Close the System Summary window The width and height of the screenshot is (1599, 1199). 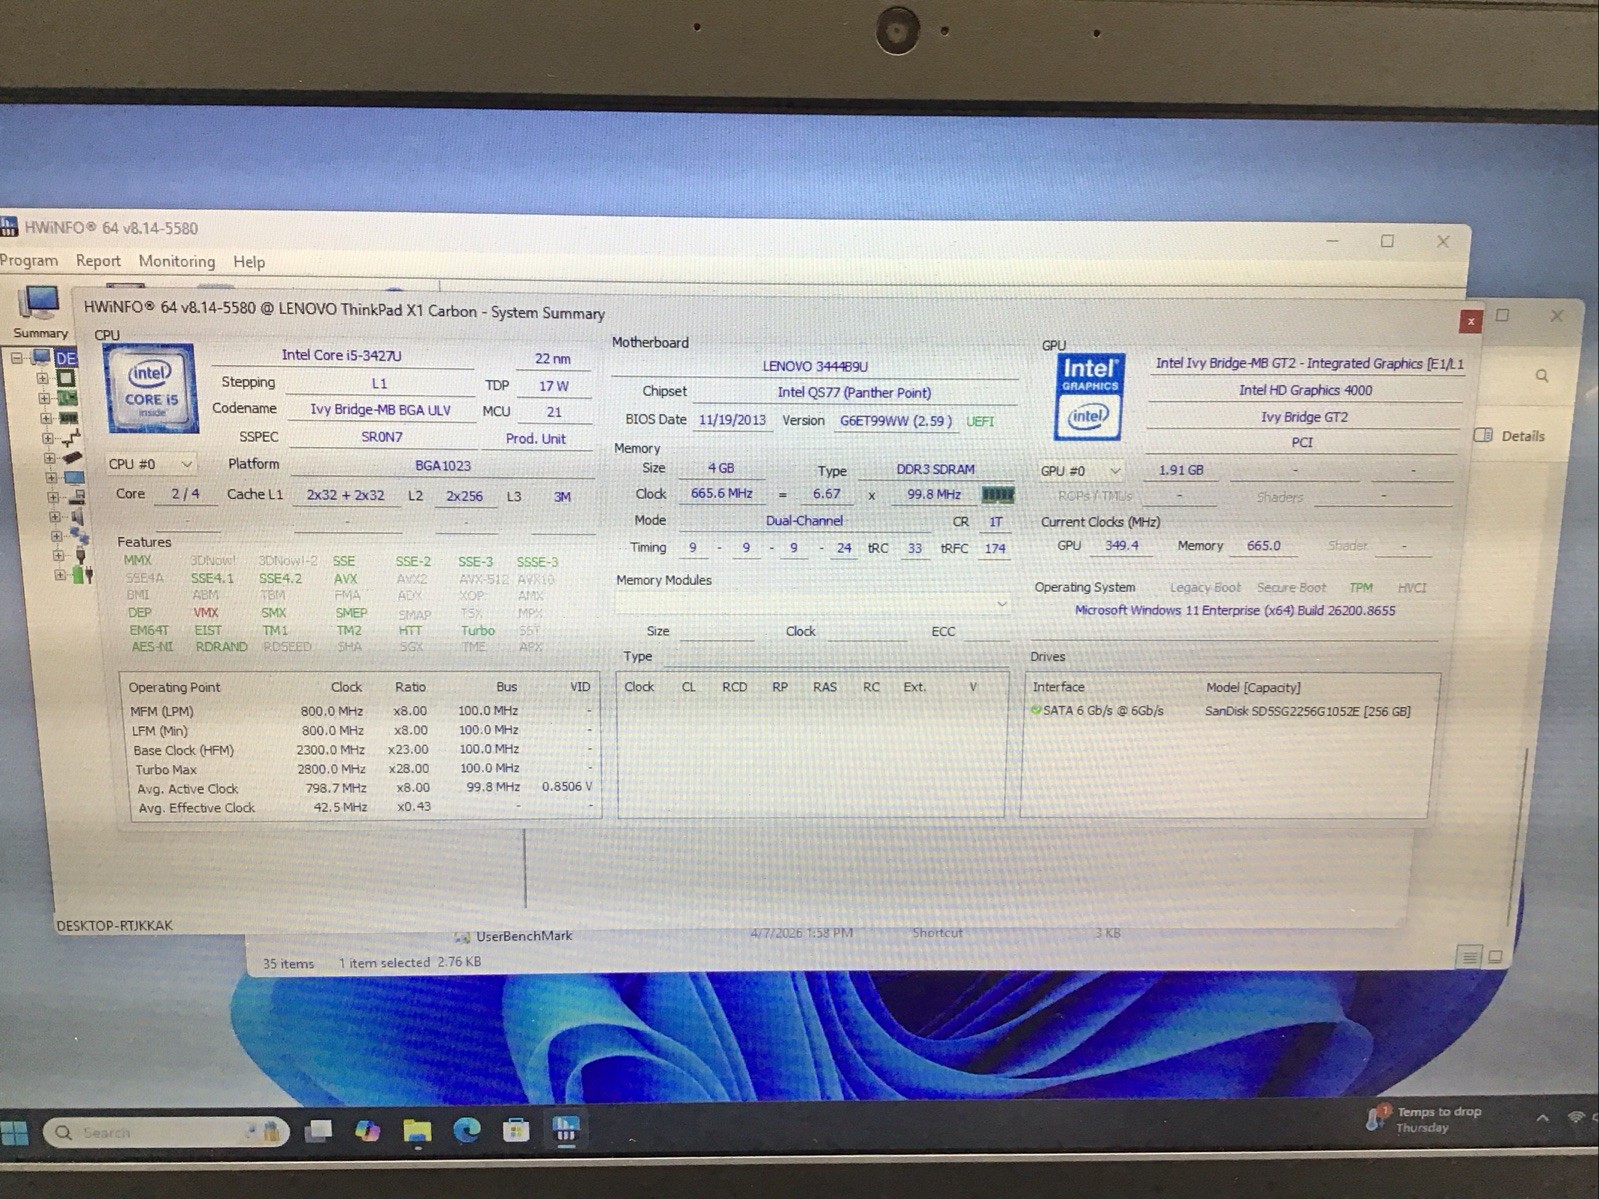(1470, 321)
